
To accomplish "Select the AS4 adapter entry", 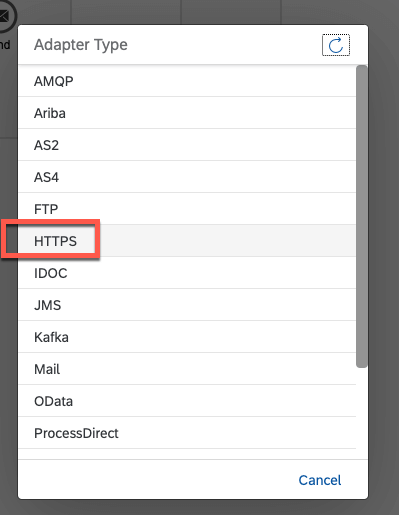I will pyautogui.click(x=187, y=177).
